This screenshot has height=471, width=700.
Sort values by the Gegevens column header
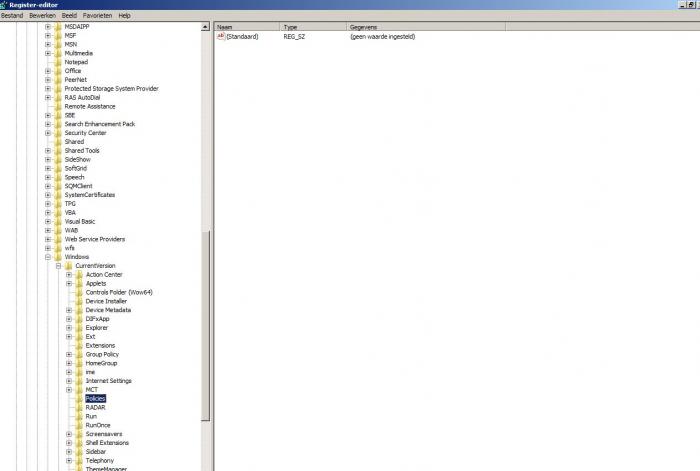pyautogui.click(x=426, y=27)
